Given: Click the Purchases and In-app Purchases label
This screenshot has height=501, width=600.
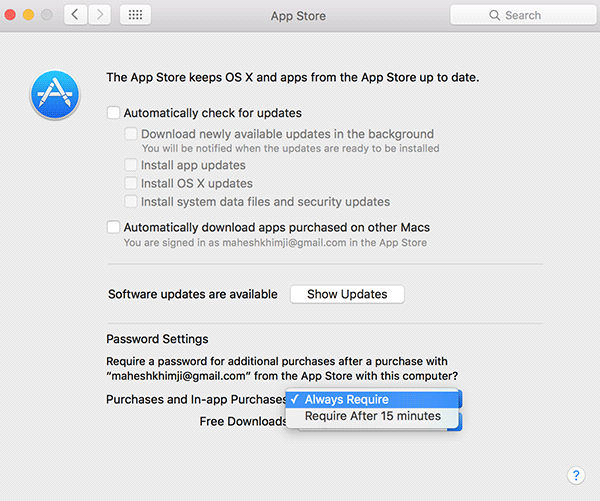Looking at the screenshot, I should (x=196, y=399).
